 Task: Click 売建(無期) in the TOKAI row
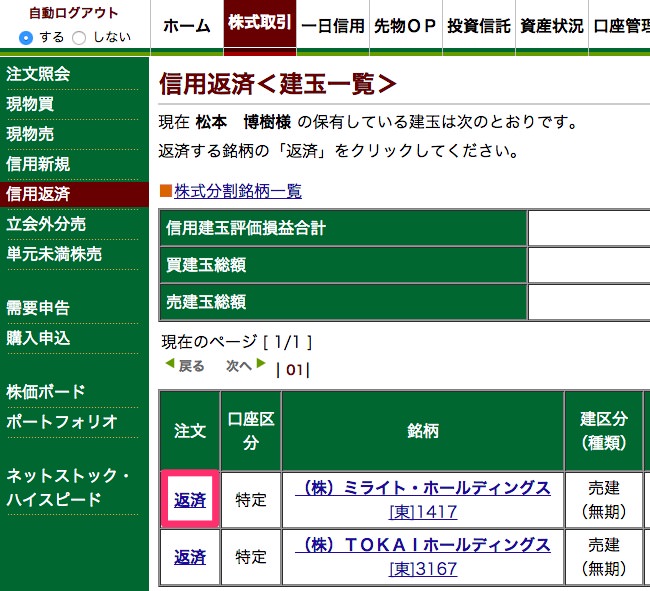coord(604,557)
